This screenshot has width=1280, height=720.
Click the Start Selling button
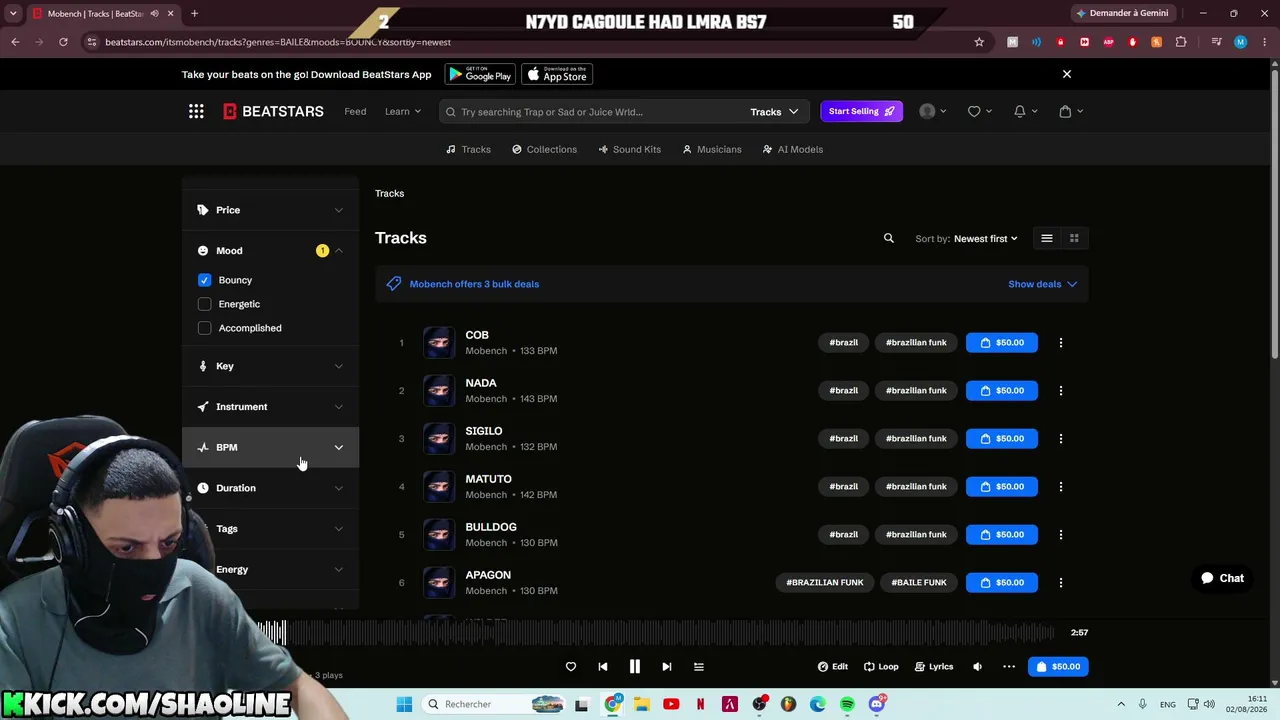[x=861, y=111]
